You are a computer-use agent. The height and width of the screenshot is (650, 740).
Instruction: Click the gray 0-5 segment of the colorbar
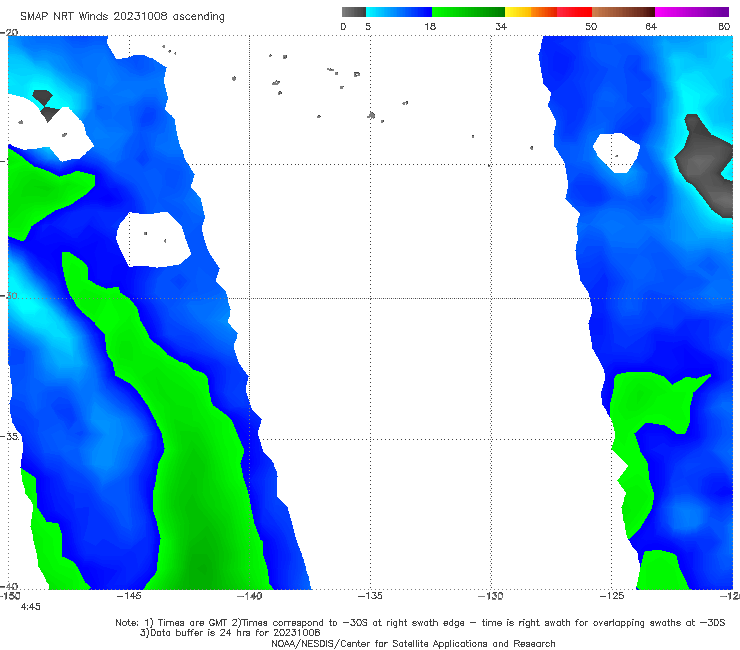coord(354,12)
